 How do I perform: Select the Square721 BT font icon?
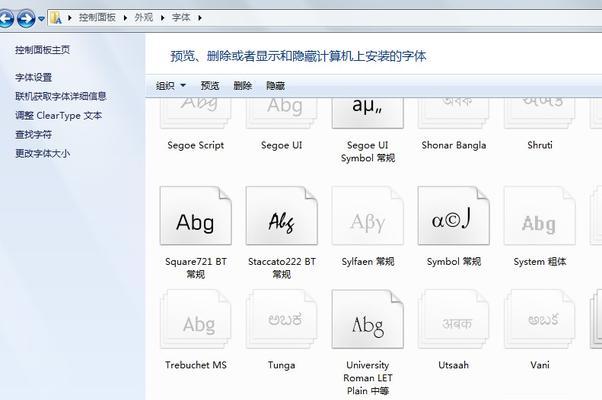tap(196, 216)
